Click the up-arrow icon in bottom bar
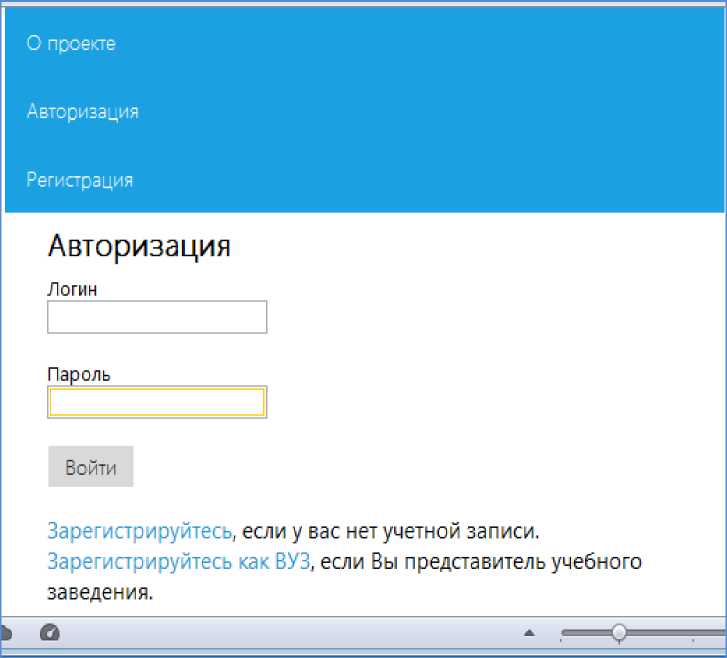The image size is (727, 658). (x=529, y=633)
